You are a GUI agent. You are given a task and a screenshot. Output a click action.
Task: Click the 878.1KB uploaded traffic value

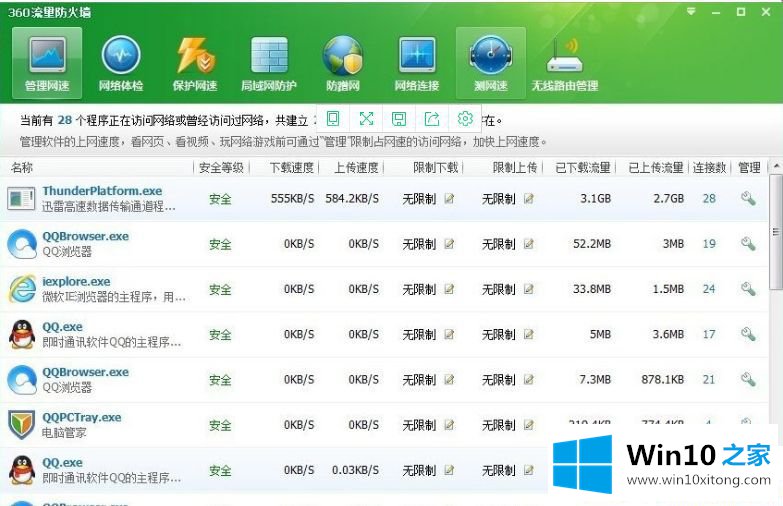[663, 380]
